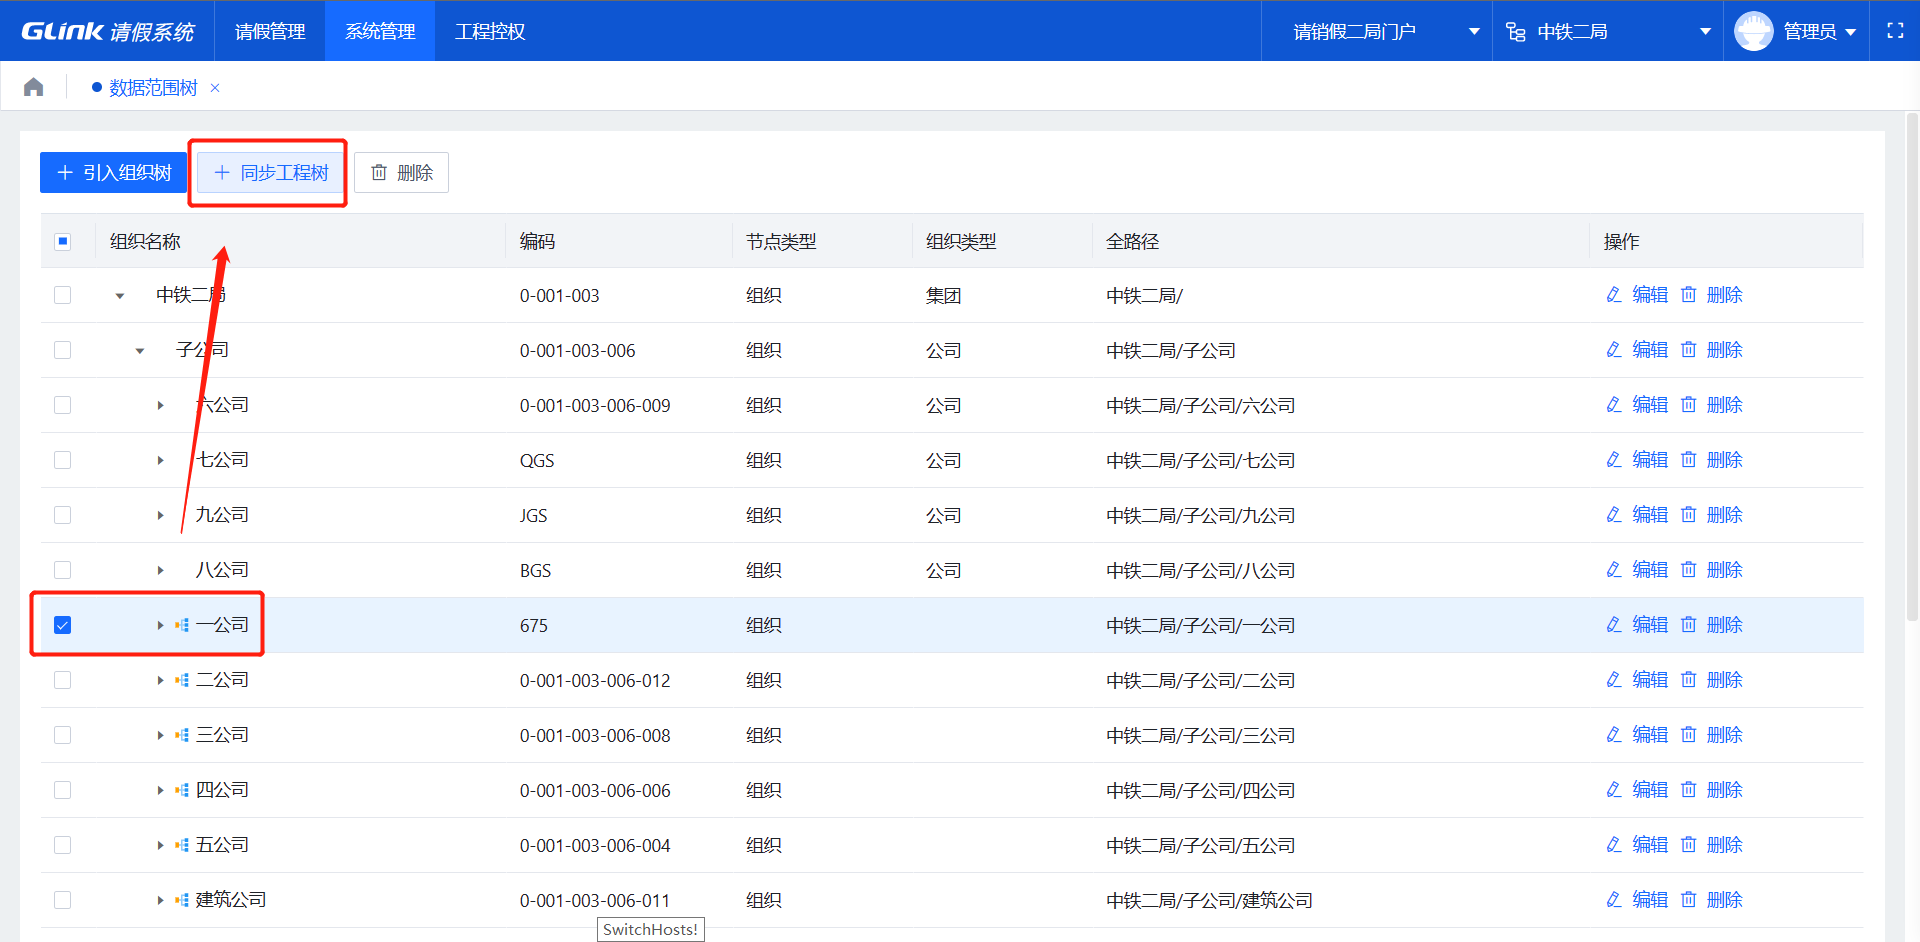Click the 编辑 link for 建筑公司
This screenshot has width=1920, height=942.
[1650, 900]
